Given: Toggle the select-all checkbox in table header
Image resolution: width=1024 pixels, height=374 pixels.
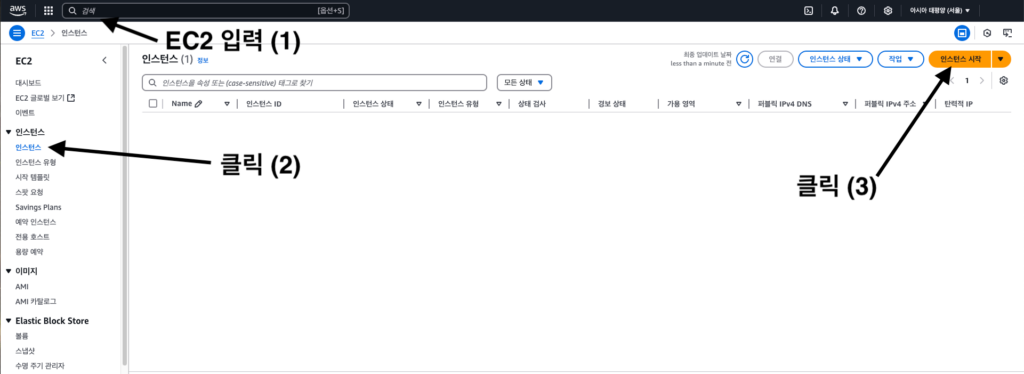Looking at the screenshot, I should pyautogui.click(x=153, y=104).
